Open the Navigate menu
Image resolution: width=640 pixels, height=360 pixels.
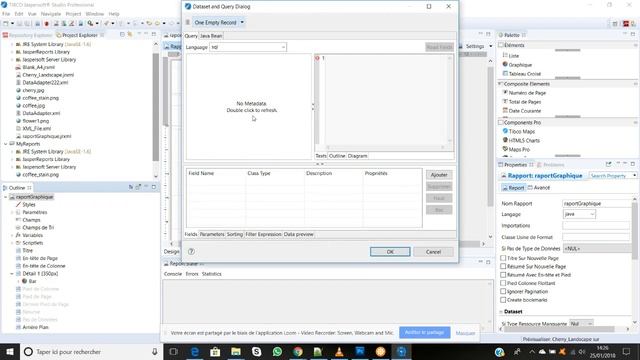tap(51, 14)
